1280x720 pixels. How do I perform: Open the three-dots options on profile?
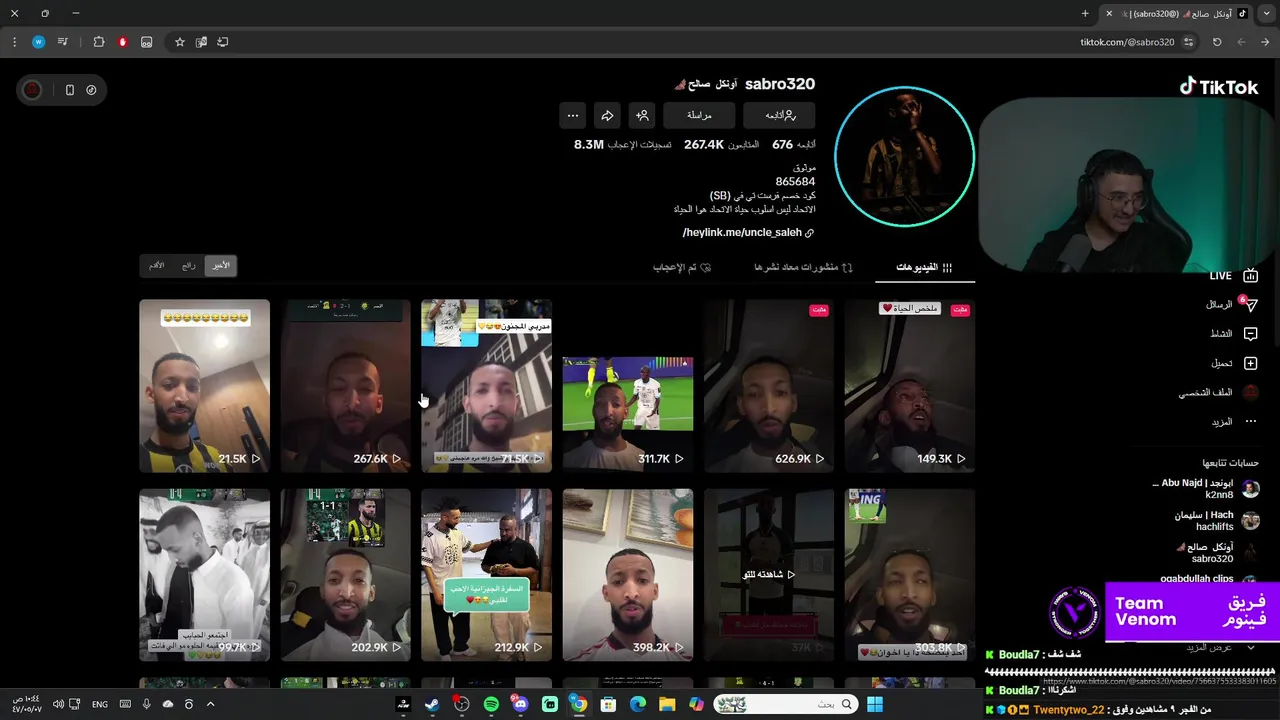pos(572,115)
